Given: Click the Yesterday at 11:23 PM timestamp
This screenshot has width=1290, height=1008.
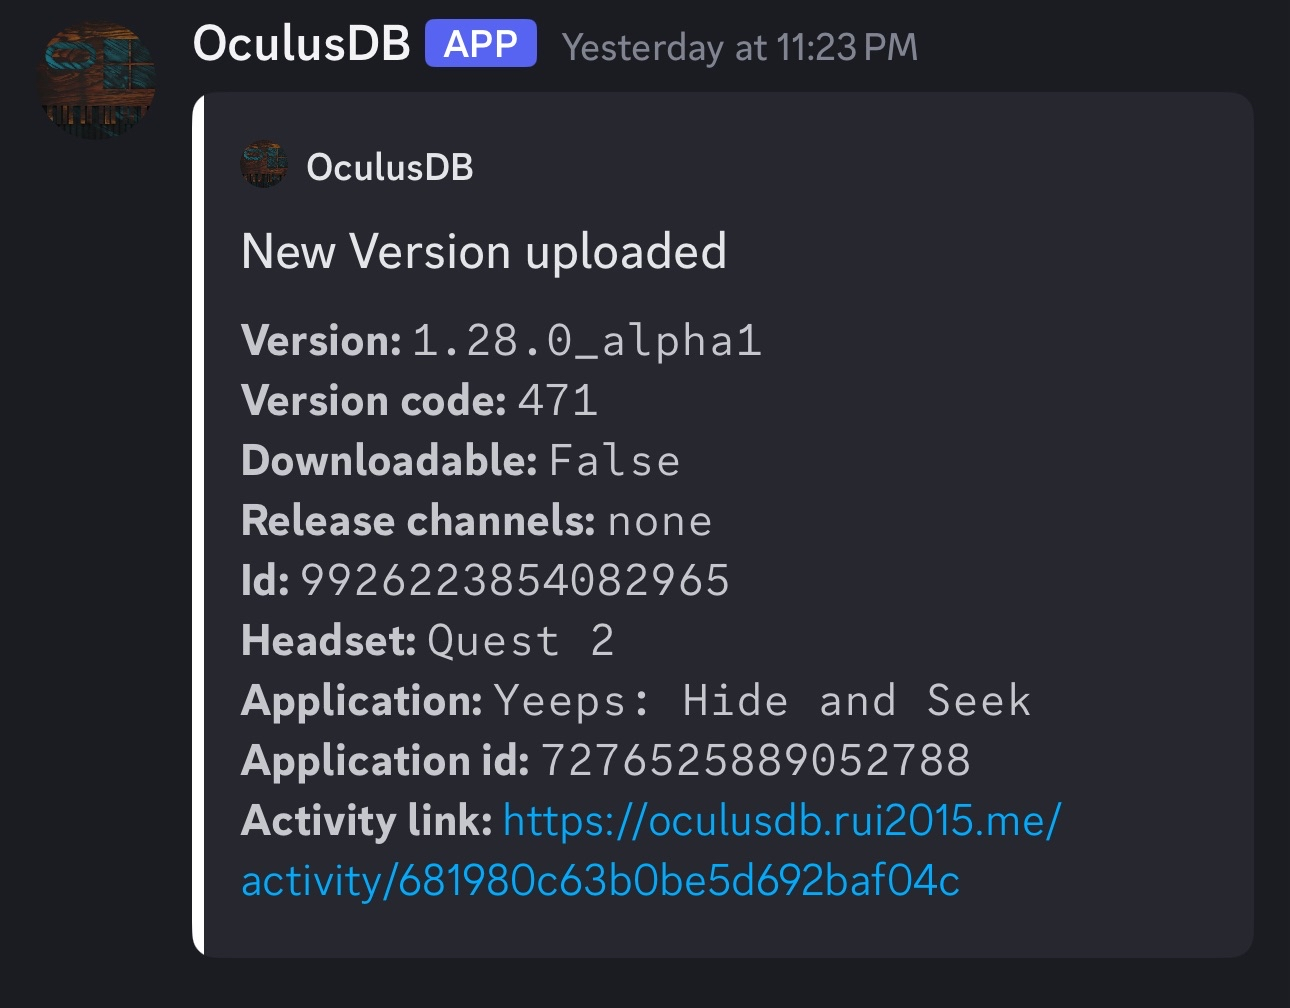Looking at the screenshot, I should pyautogui.click(x=740, y=47).
